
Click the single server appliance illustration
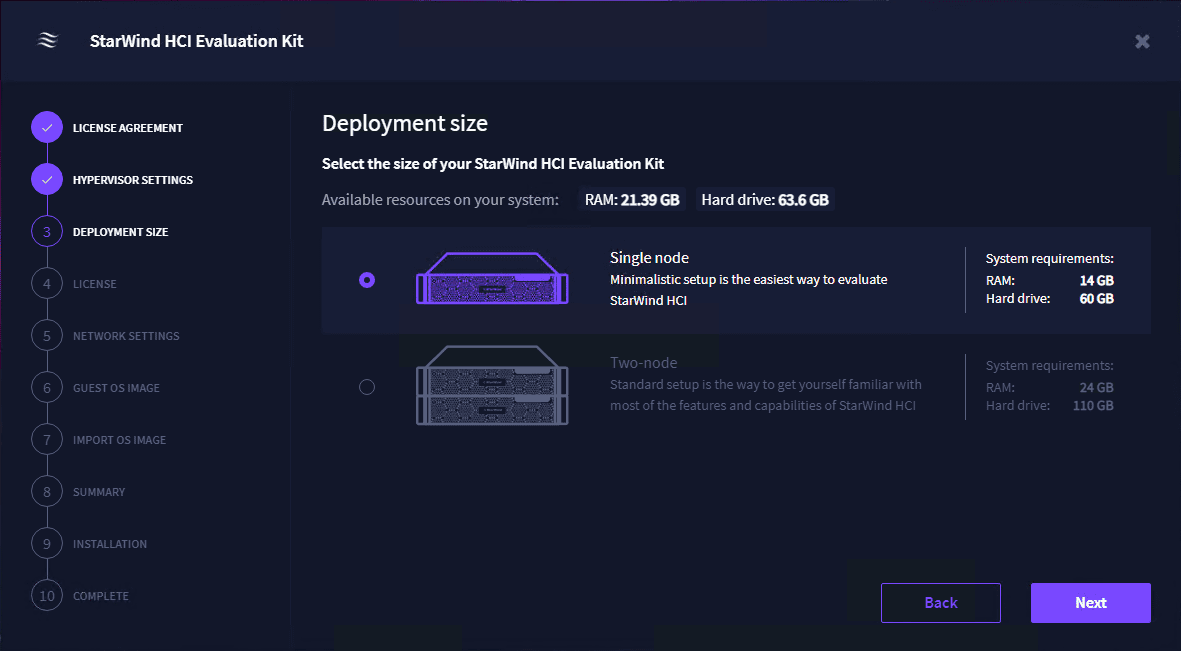pos(493,278)
